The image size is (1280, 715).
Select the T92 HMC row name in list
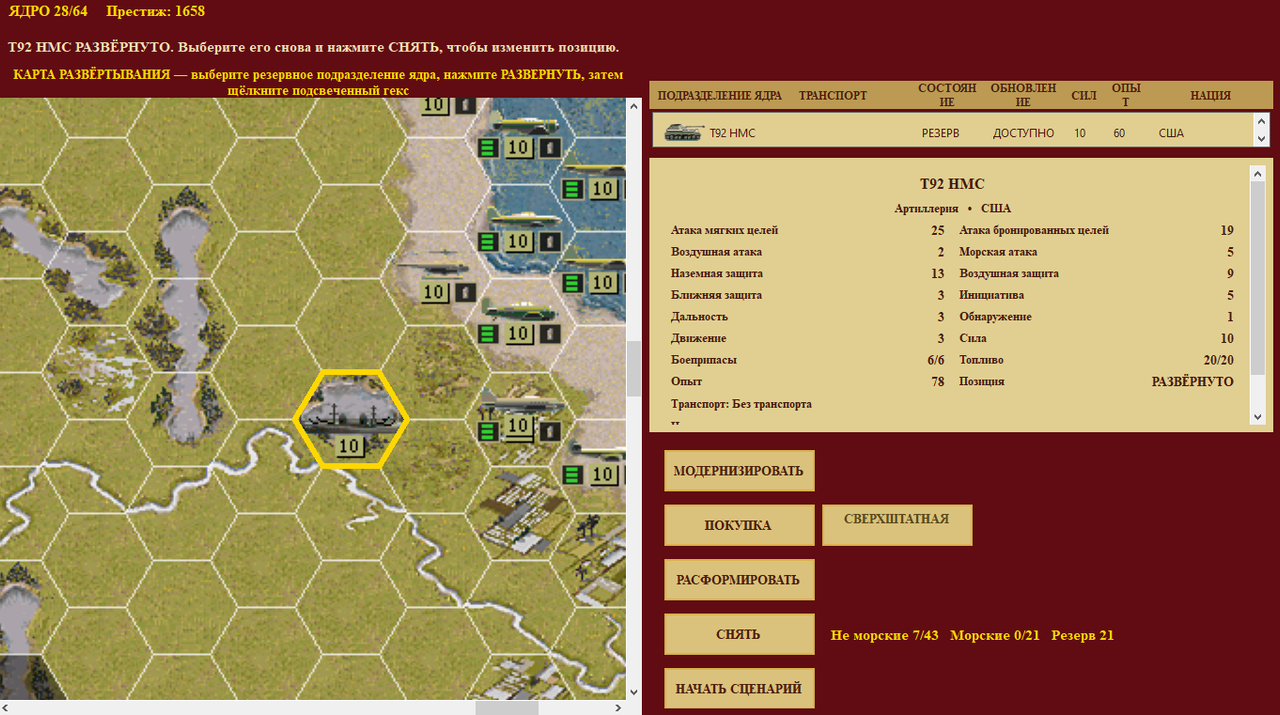tap(732, 133)
